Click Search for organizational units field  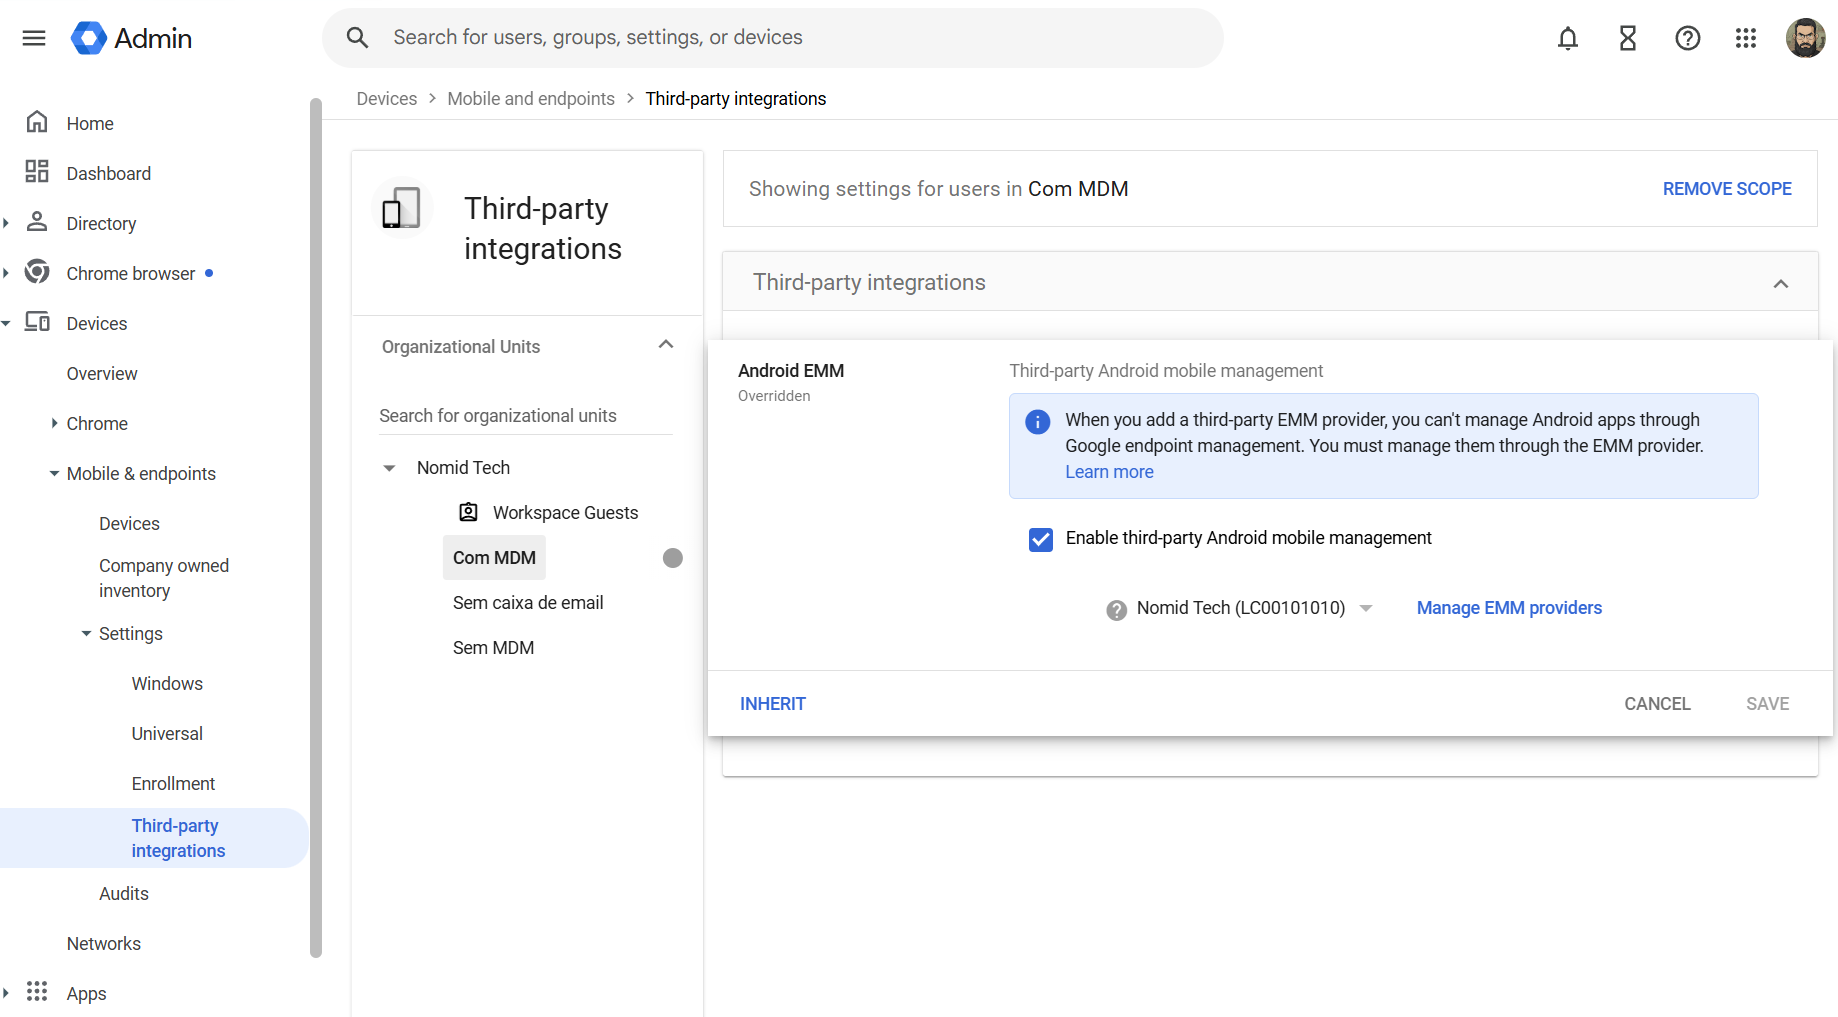[x=525, y=416]
